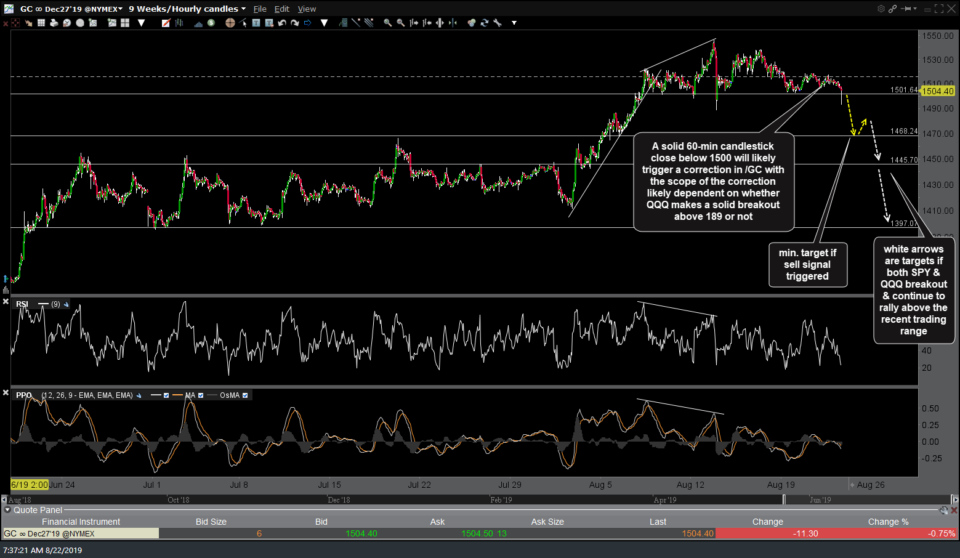960x558 pixels.
Task: Click the chart window icon at top-left
Action: [x=9, y=9]
